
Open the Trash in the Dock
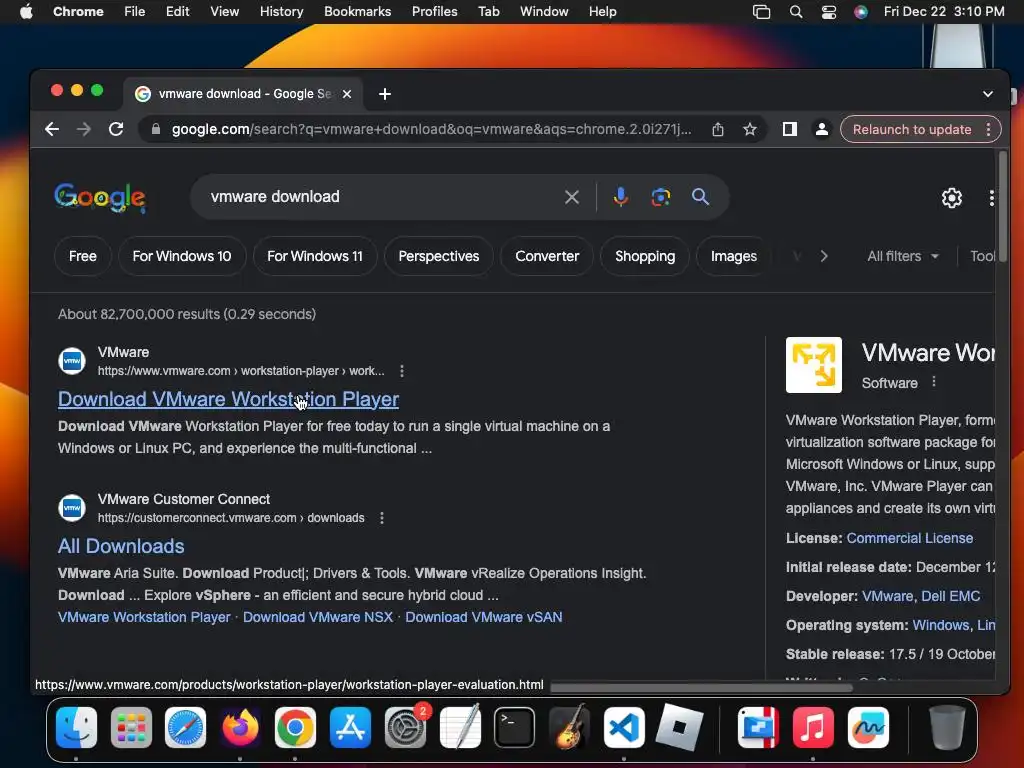[x=947, y=727]
